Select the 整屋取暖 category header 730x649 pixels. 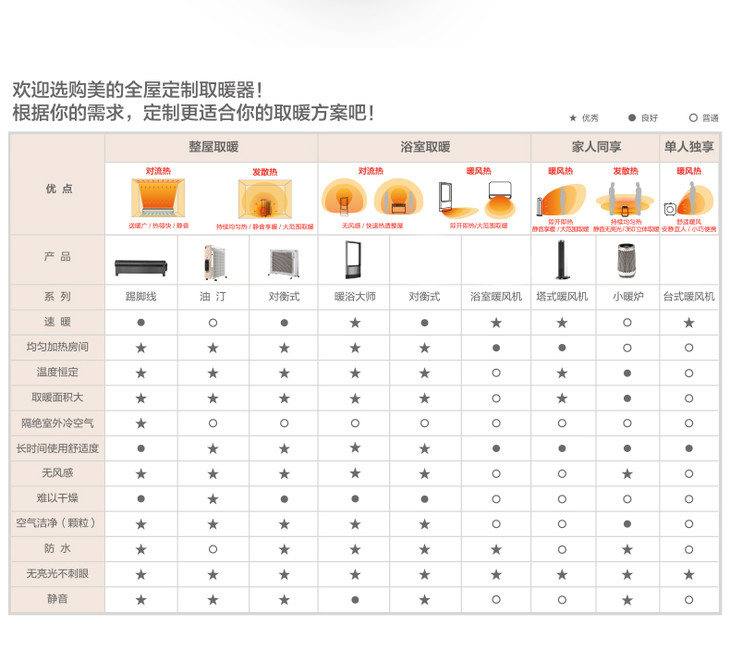pos(212,147)
